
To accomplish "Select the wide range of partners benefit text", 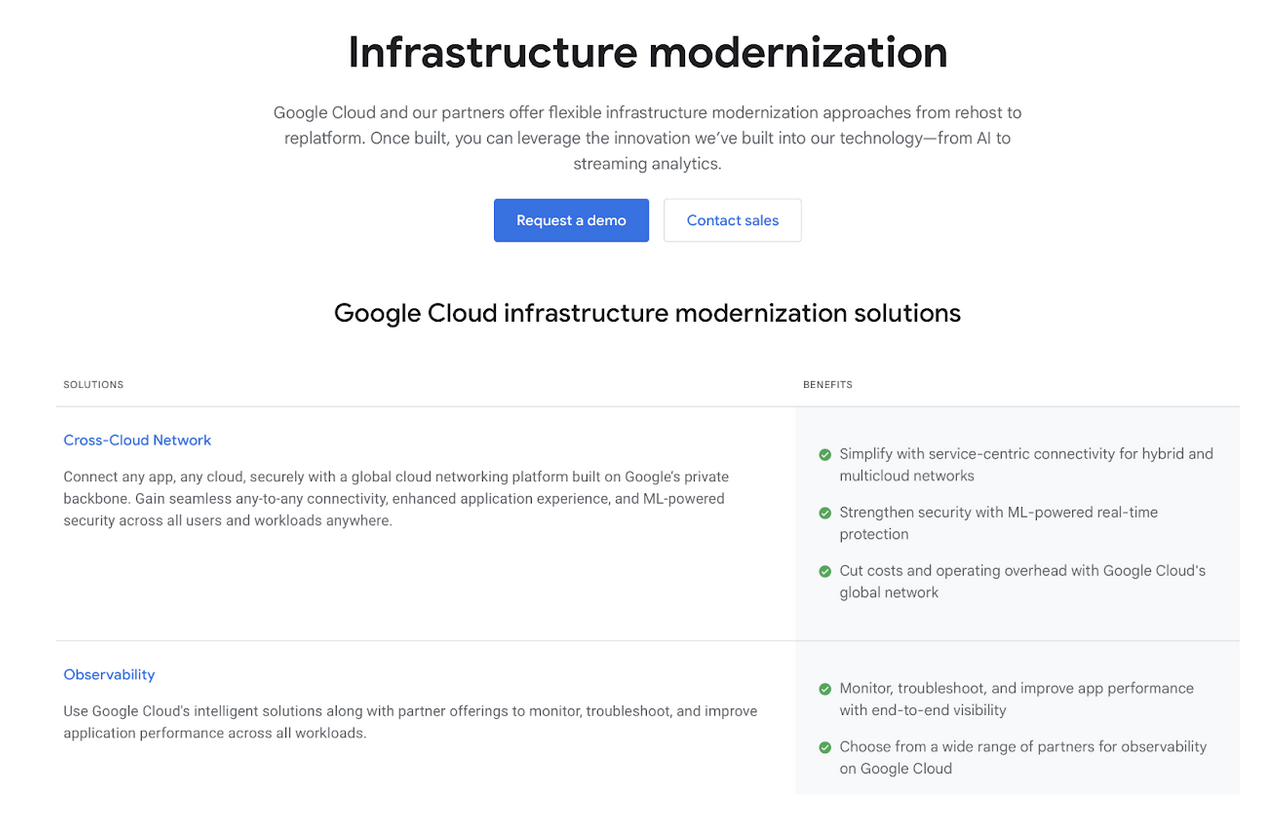I will (1023, 757).
